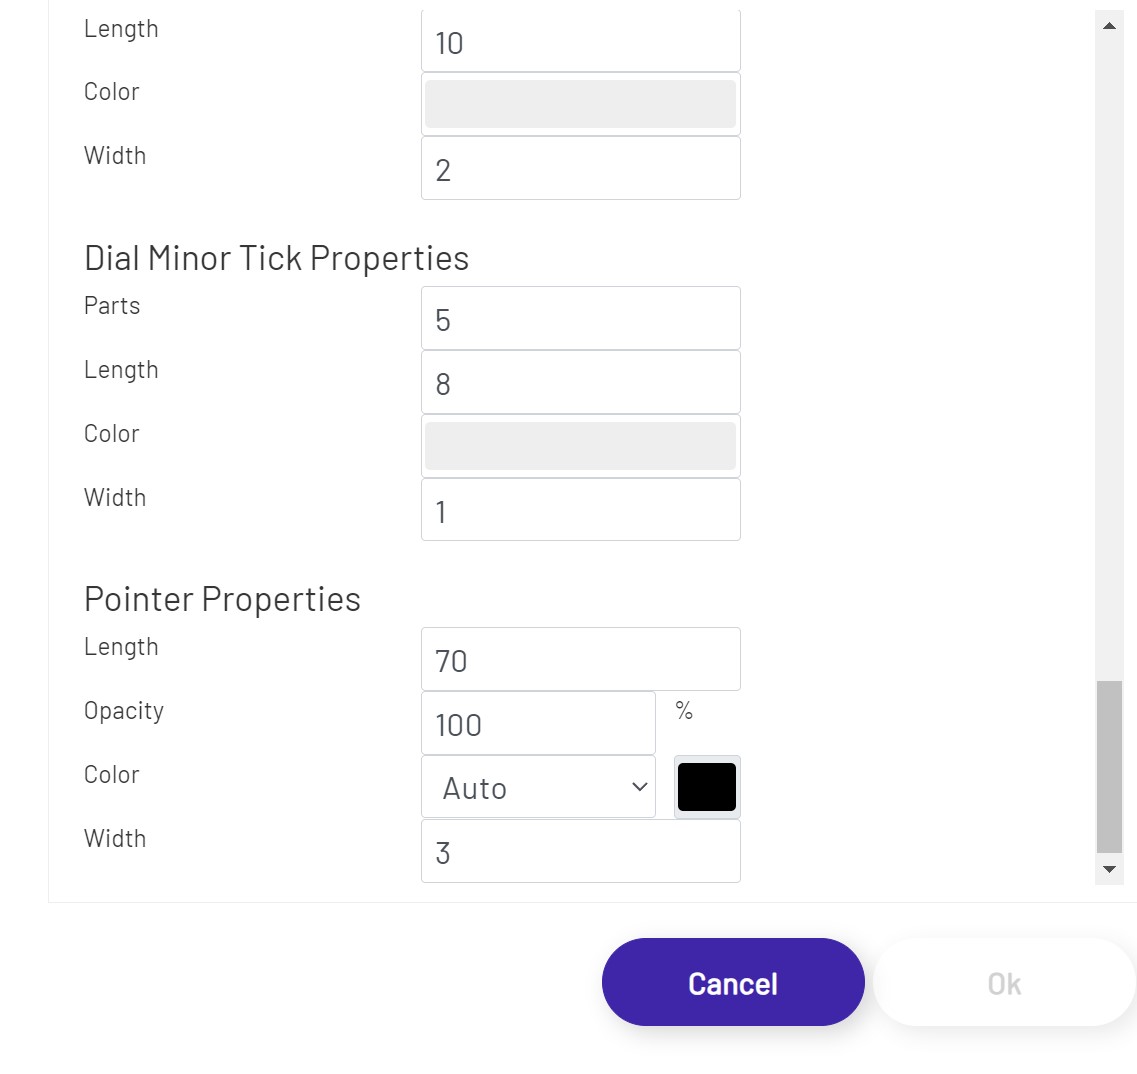Image resolution: width=1137 pixels, height=1074 pixels.
Task: Click the vertical scrollbar thumb
Action: click(x=1109, y=766)
